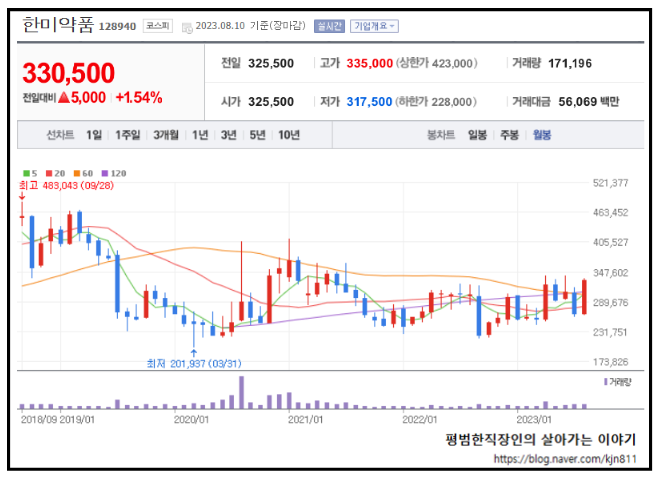The width and height of the screenshot is (656, 477).
Task: Click the stock name 한미약품
Action: coord(59,25)
